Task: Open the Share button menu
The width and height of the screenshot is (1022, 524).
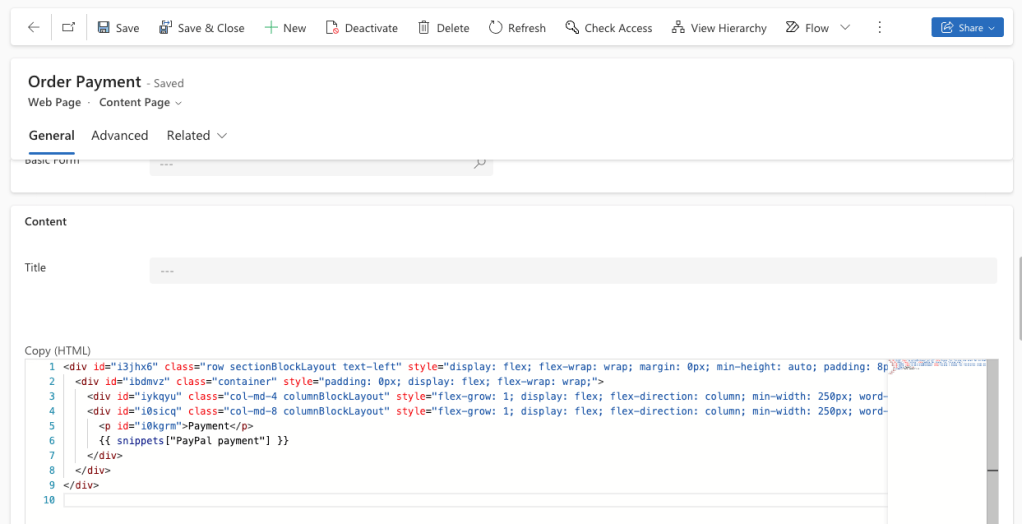Action: [967, 28]
